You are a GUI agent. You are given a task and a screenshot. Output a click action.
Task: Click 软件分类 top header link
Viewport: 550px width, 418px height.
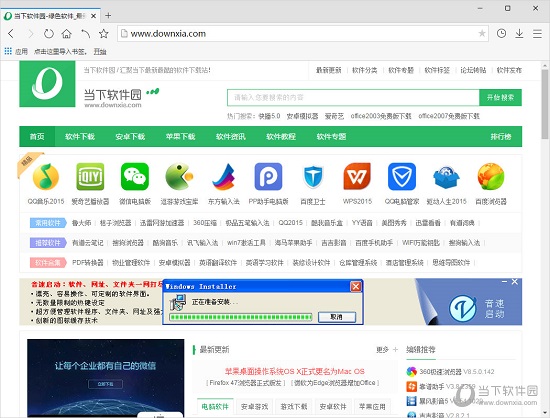365,70
